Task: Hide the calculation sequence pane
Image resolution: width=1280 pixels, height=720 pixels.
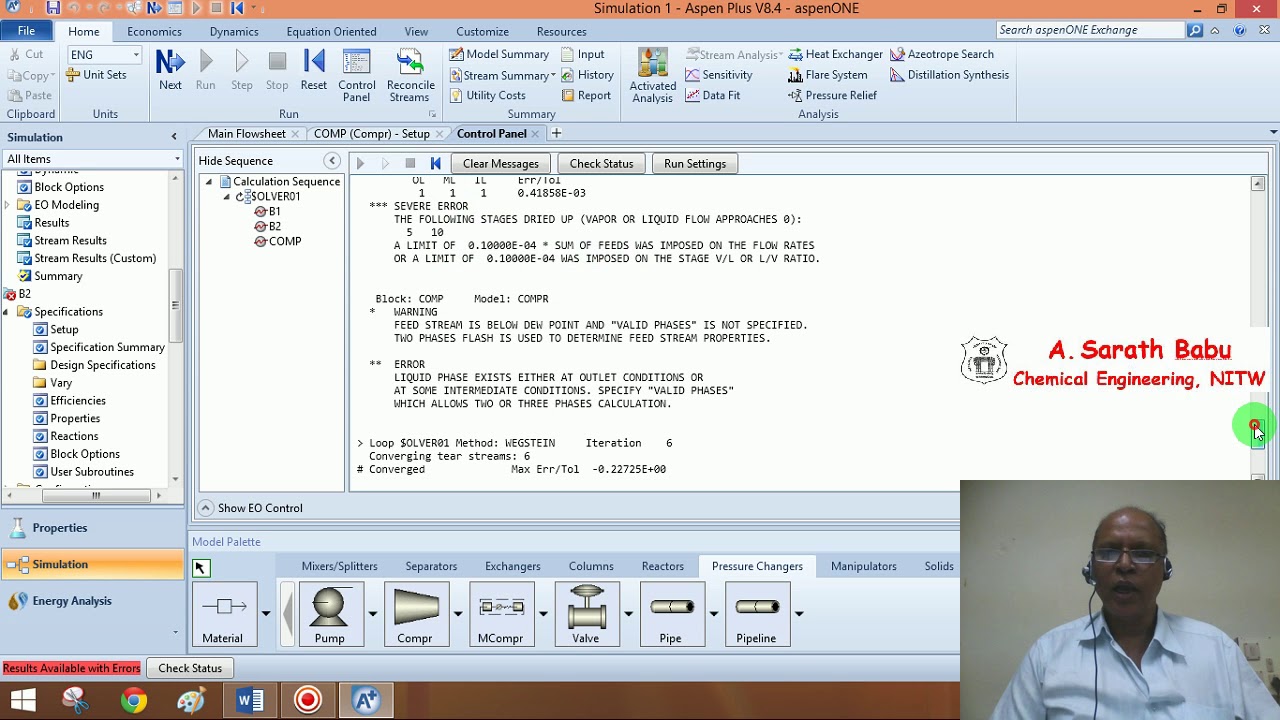Action: pos(332,161)
